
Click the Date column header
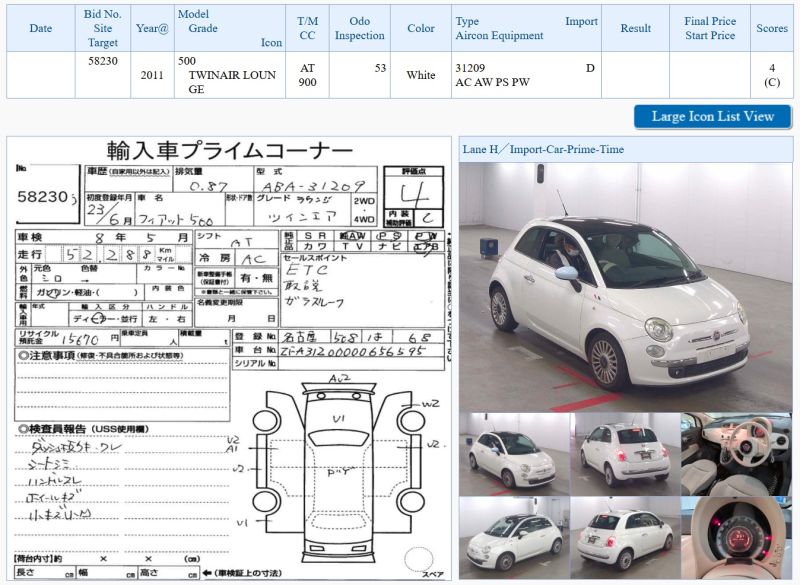click(41, 29)
